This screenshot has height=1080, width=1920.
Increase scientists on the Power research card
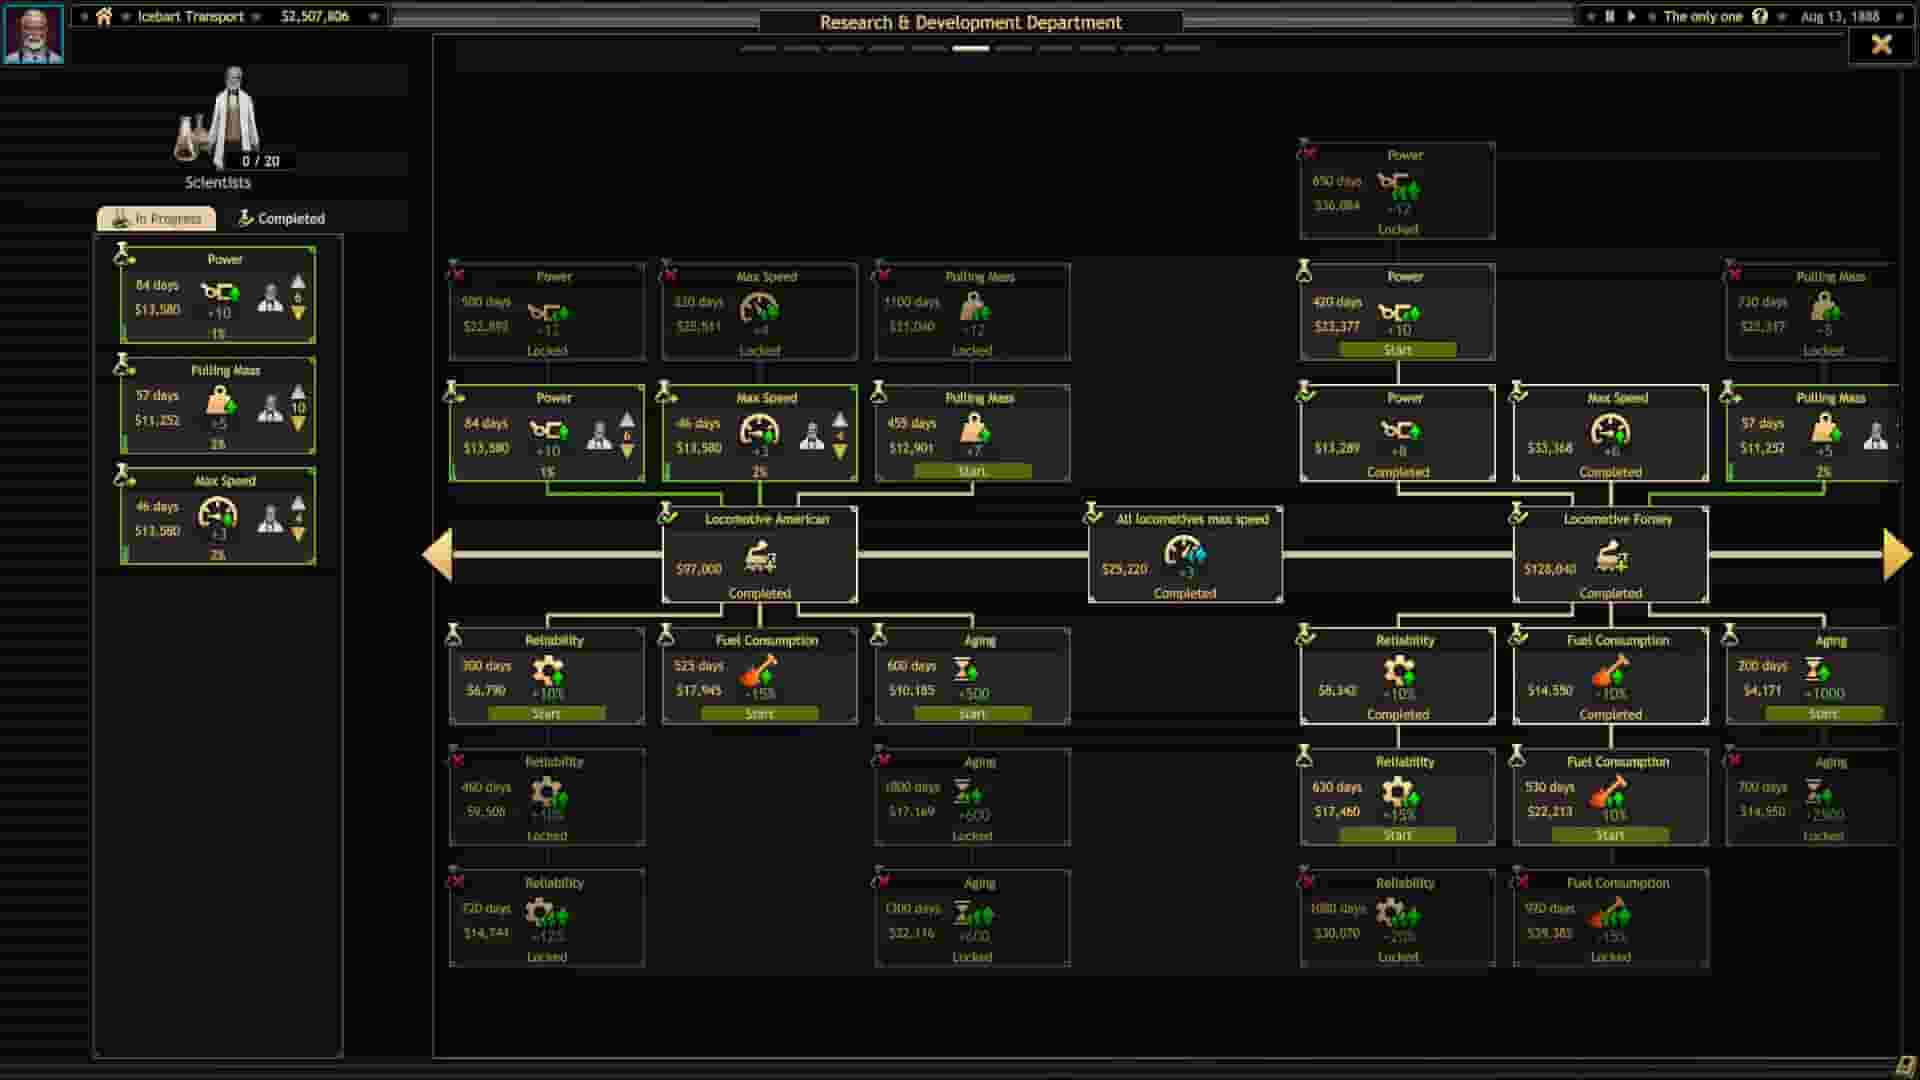coord(296,283)
